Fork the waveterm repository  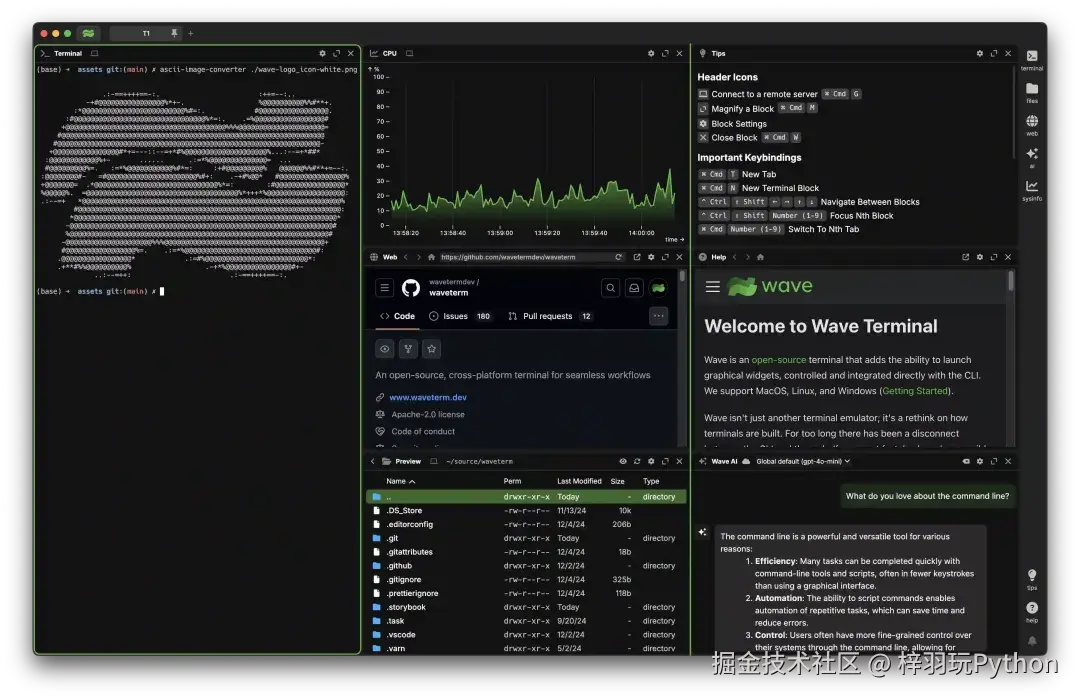click(408, 348)
